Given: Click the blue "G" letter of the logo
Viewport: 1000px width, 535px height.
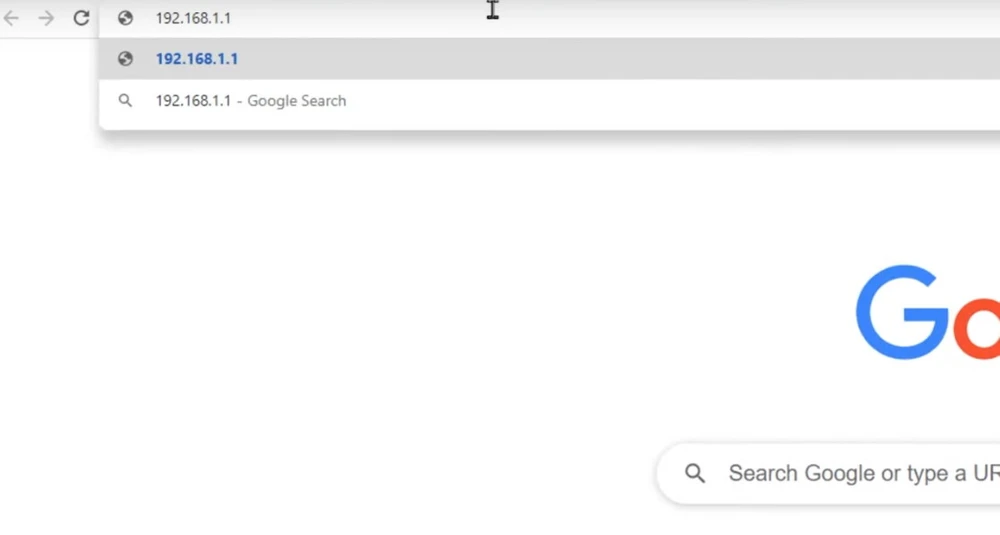Looking at the screenshot, I should click(902, 312).
